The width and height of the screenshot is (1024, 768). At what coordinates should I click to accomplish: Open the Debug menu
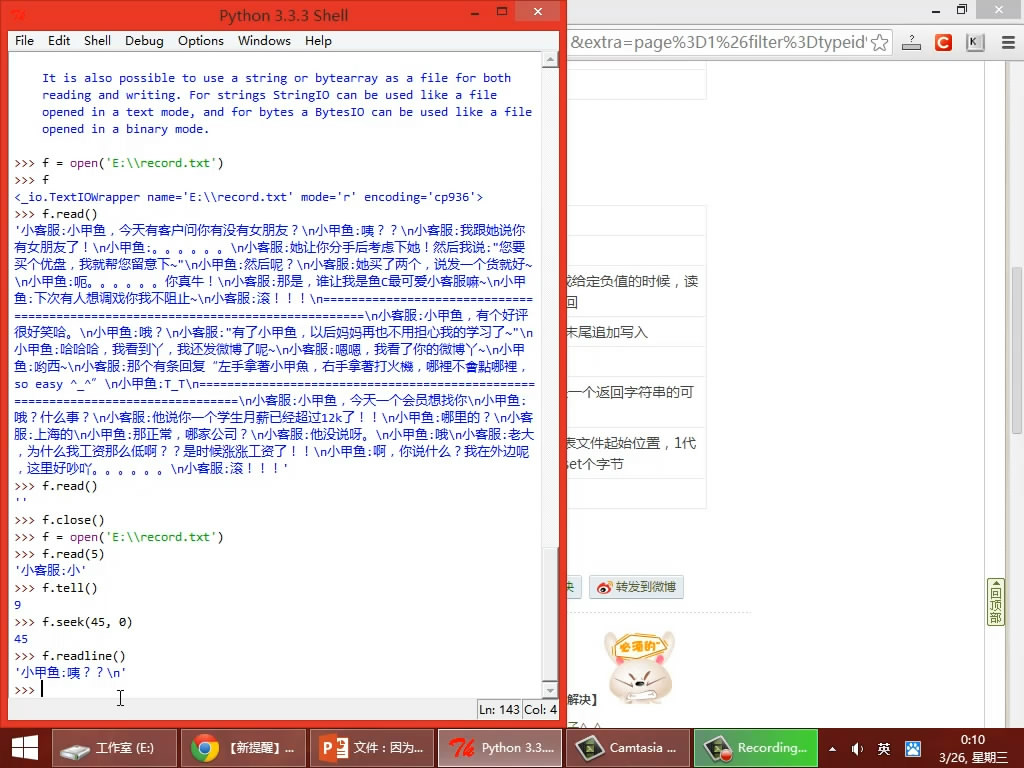tap(144, 41)
